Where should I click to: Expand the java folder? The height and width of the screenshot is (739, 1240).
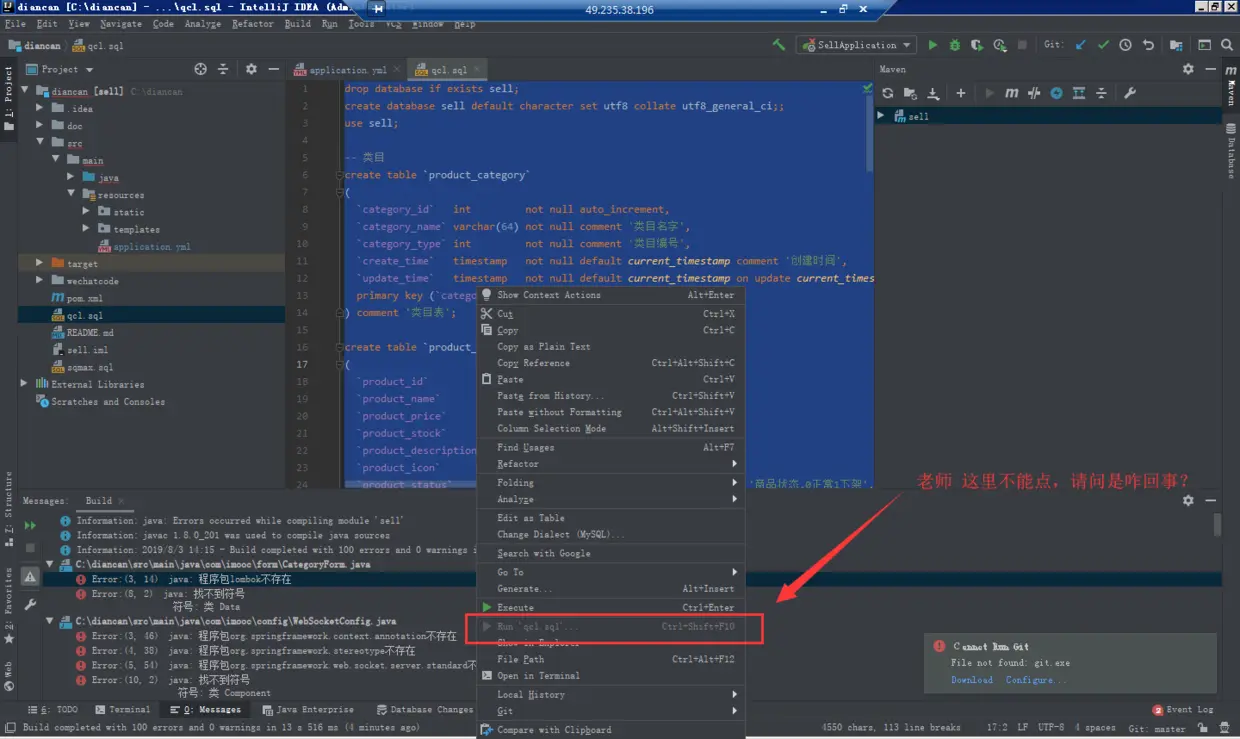(x=71, y=177)
